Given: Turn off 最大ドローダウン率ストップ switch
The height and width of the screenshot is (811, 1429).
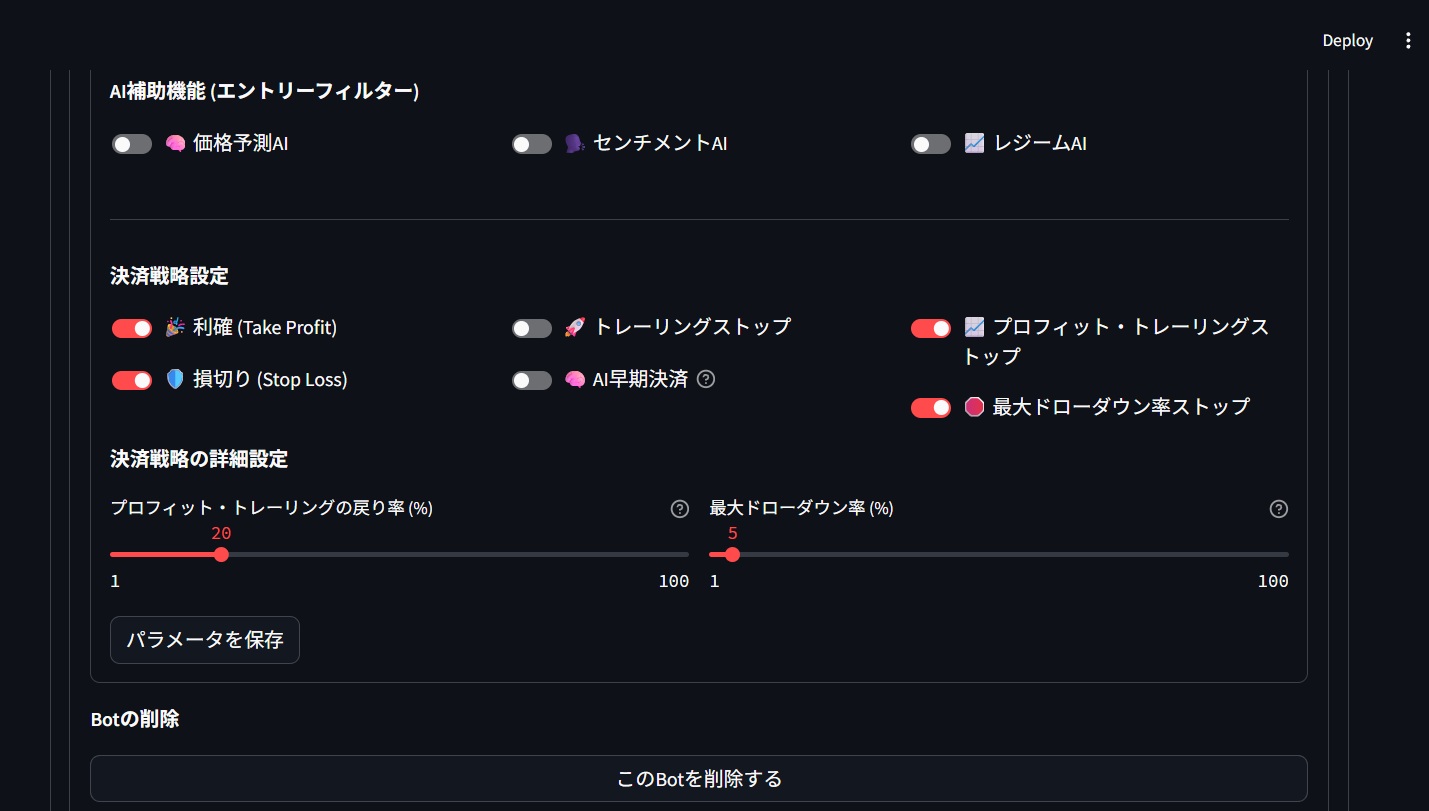Looking at the screenshot, I should (x=931, y=407).
